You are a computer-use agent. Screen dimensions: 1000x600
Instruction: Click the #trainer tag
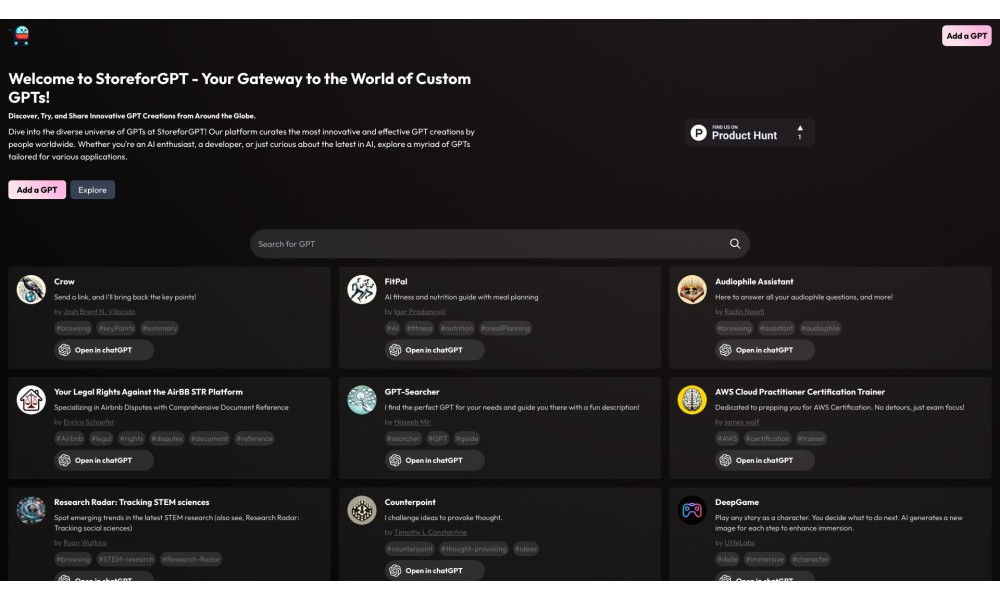coord(811,439)
